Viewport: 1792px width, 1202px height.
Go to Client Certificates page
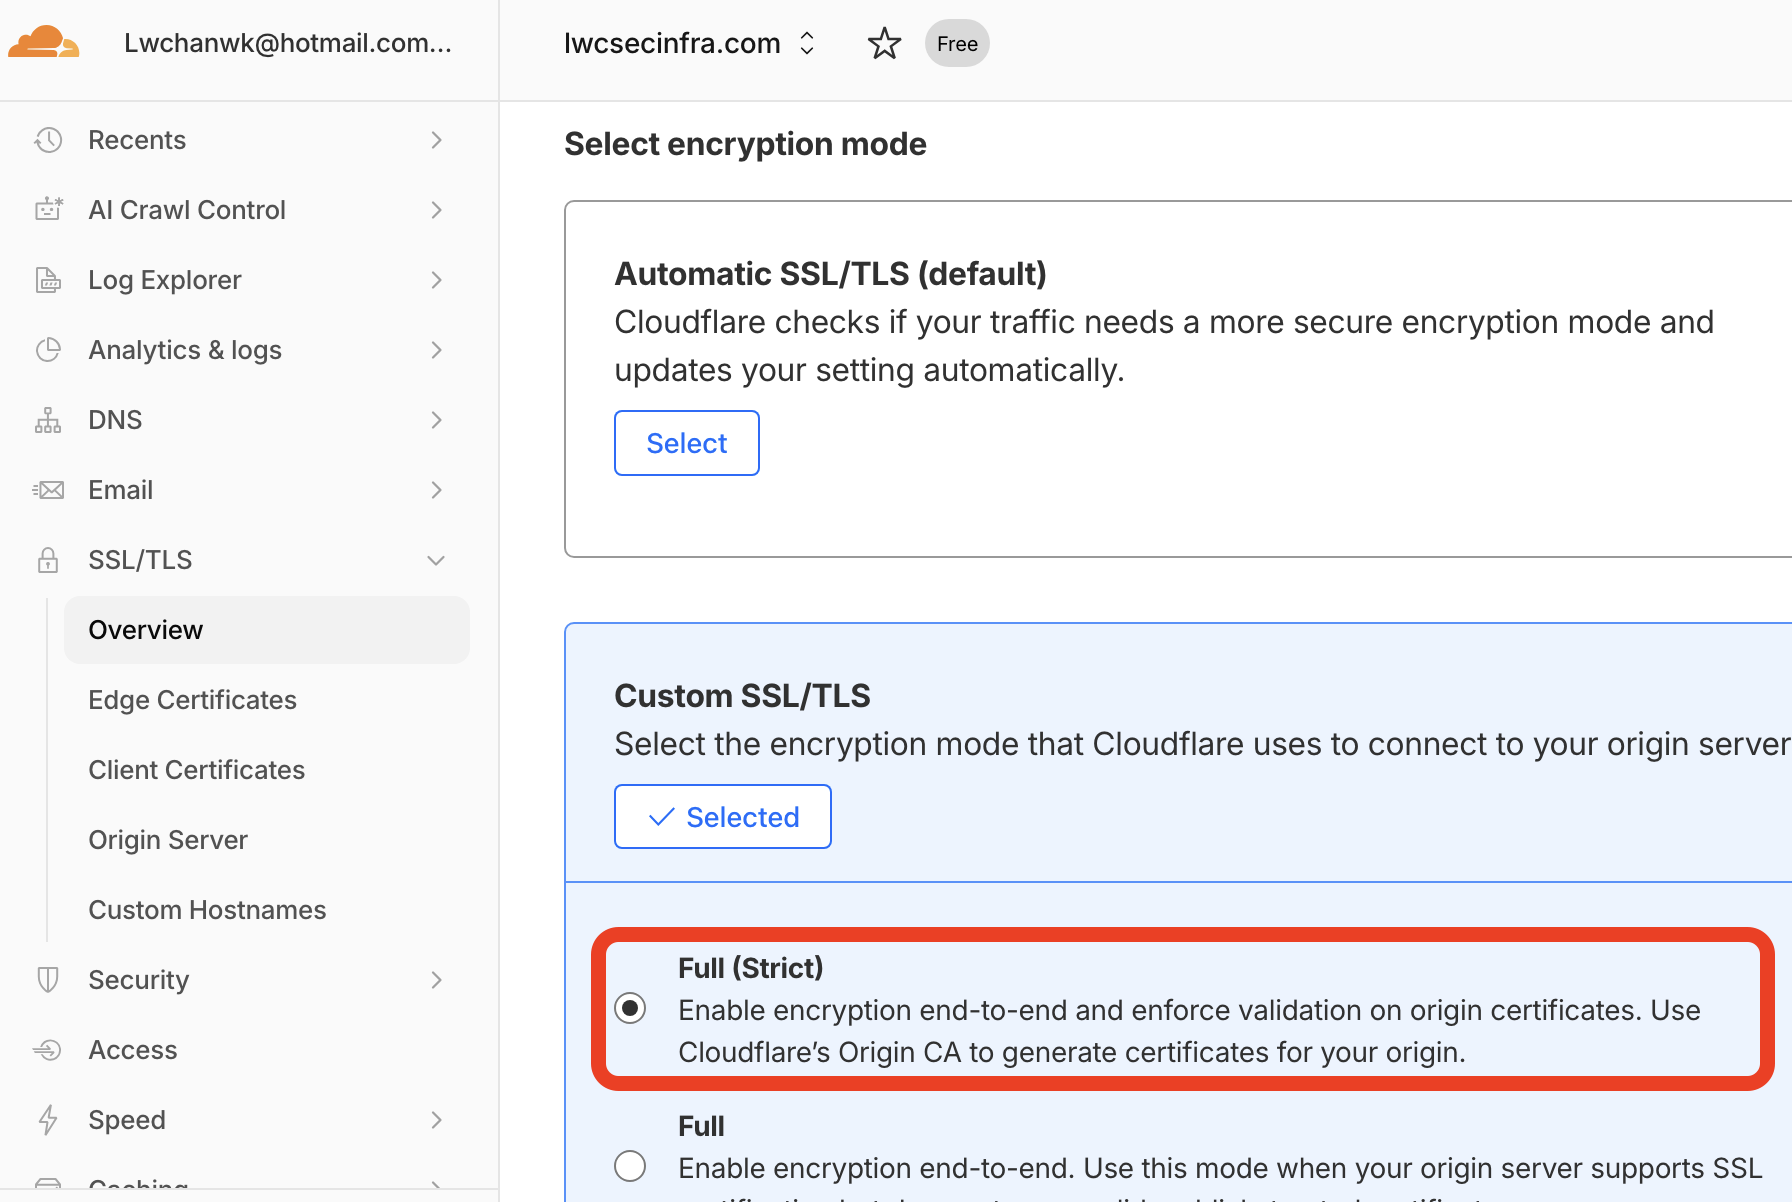(196, 770)
